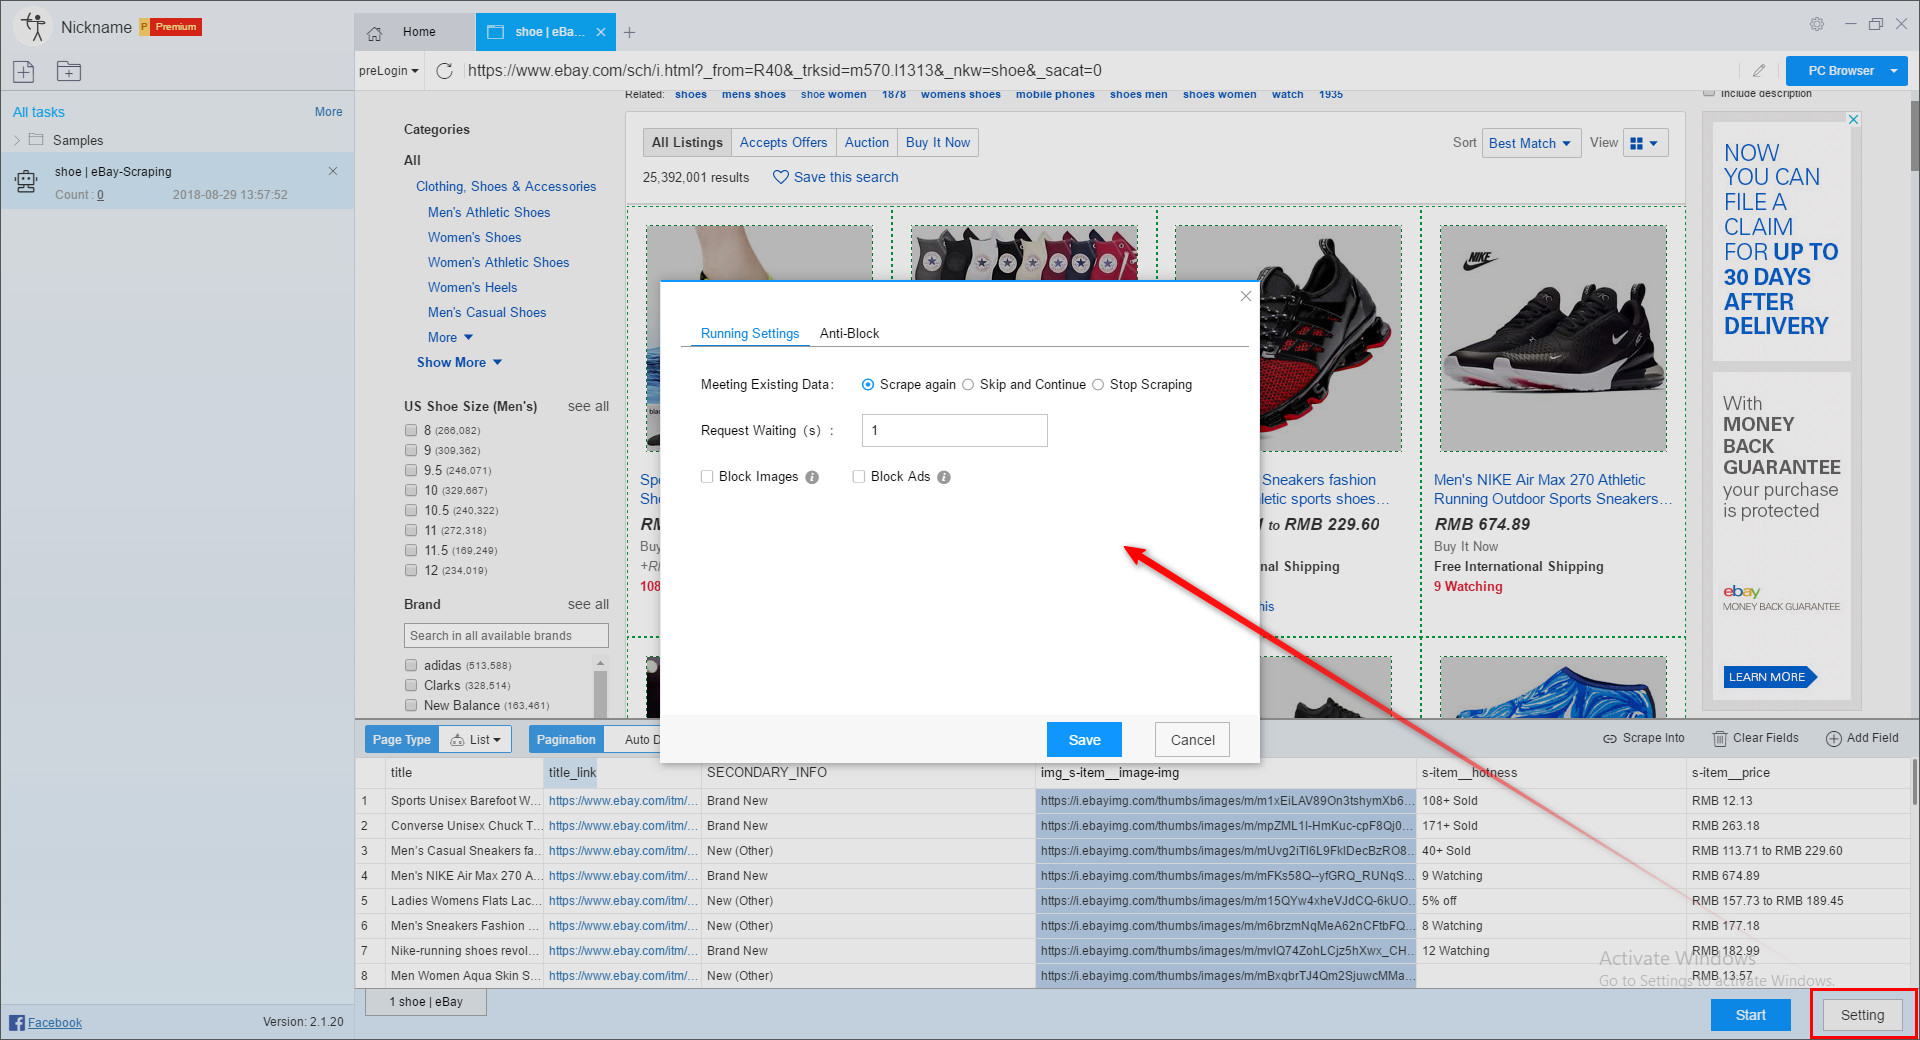Screen dimensions: 1920x1040
Task: Open Scrape Into options
Action: tap(1643, 738)
